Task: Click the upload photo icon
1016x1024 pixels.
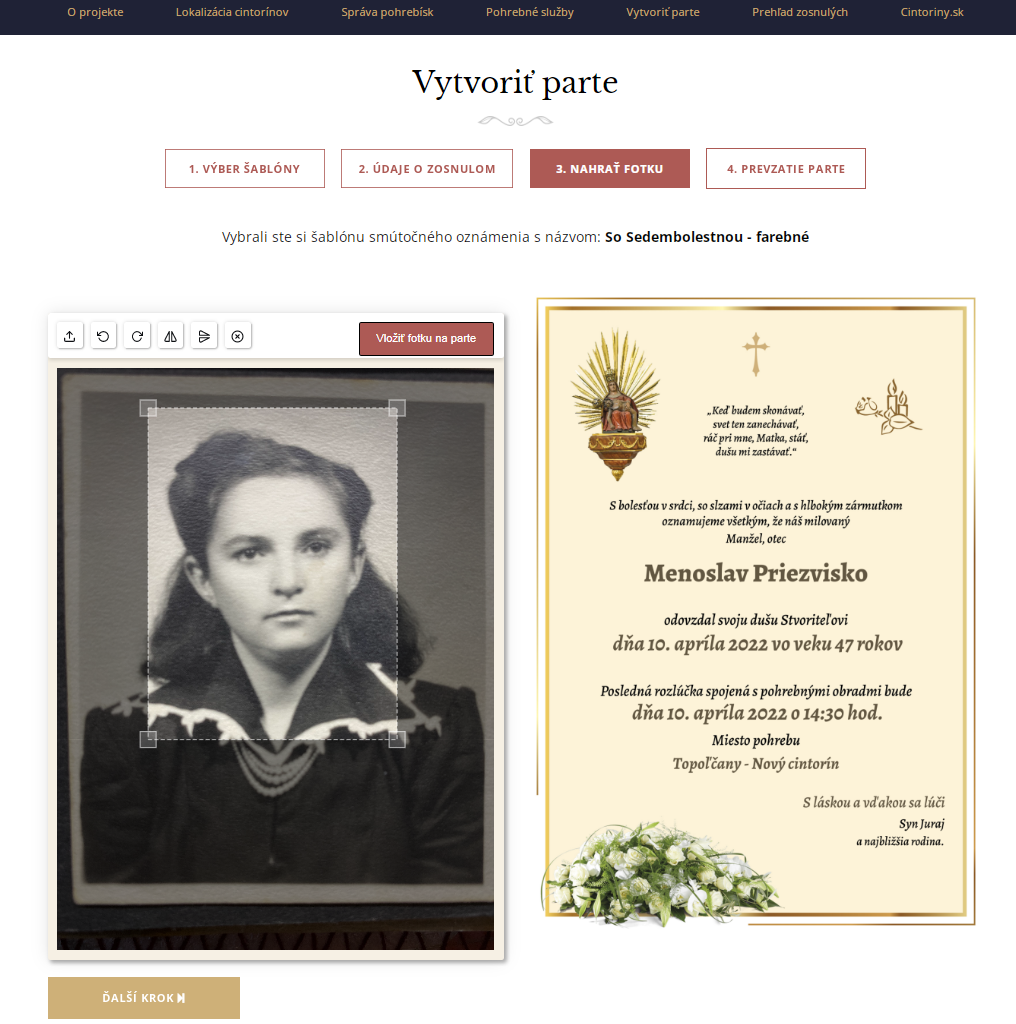Action: point(70,336)
